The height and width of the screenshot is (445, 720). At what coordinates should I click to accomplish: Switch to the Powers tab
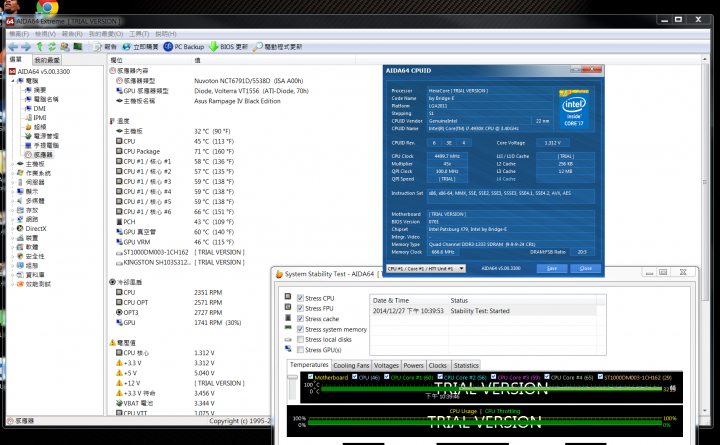click(413, 366)
